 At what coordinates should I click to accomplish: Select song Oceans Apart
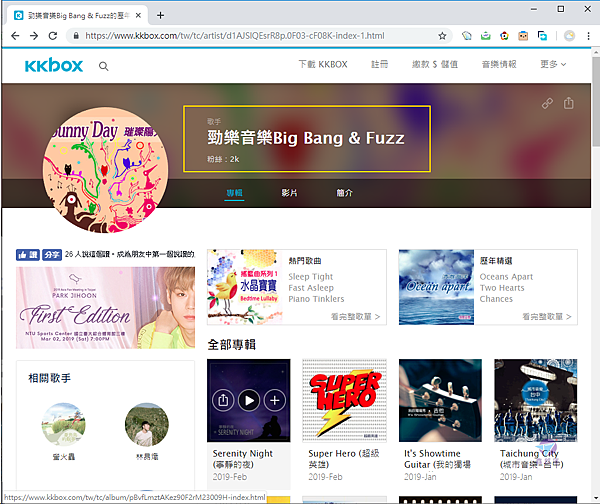pos(506,276)
